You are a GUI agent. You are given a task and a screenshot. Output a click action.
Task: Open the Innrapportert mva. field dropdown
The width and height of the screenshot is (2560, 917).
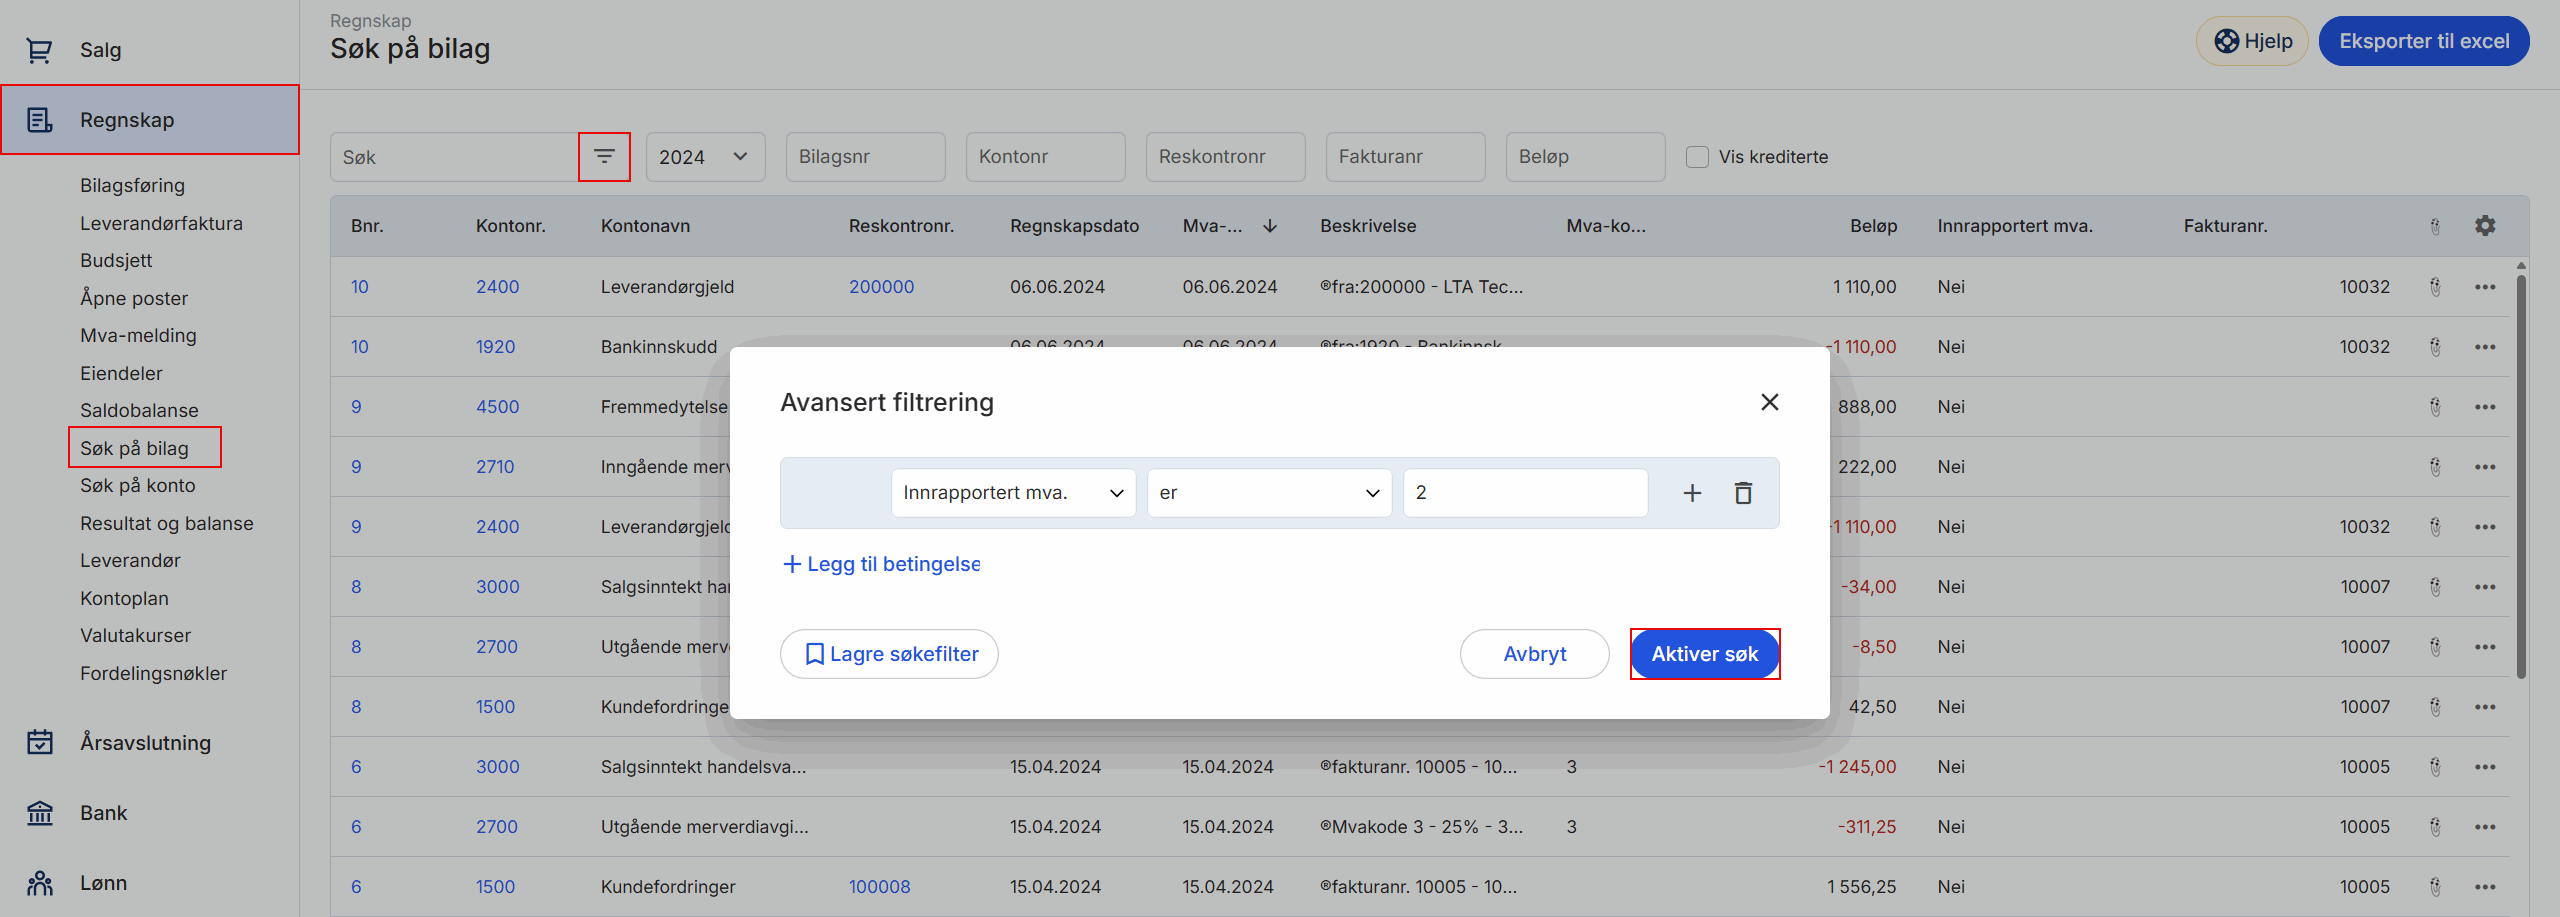[x=1013, y=493]
